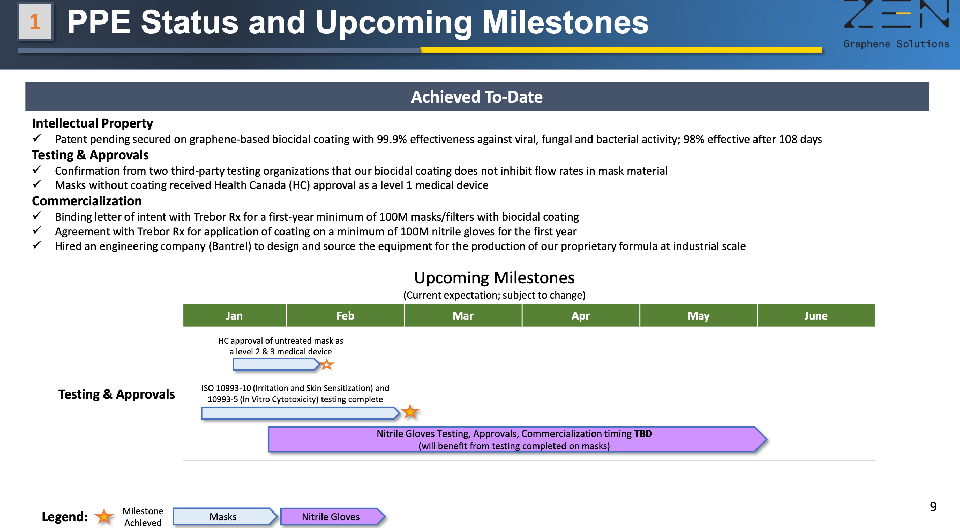The width and height of the screenshot is (960, 528).
Task: Click the checkmark beside the Health Canada approval bullet
Action: click(x=37, y=186)
